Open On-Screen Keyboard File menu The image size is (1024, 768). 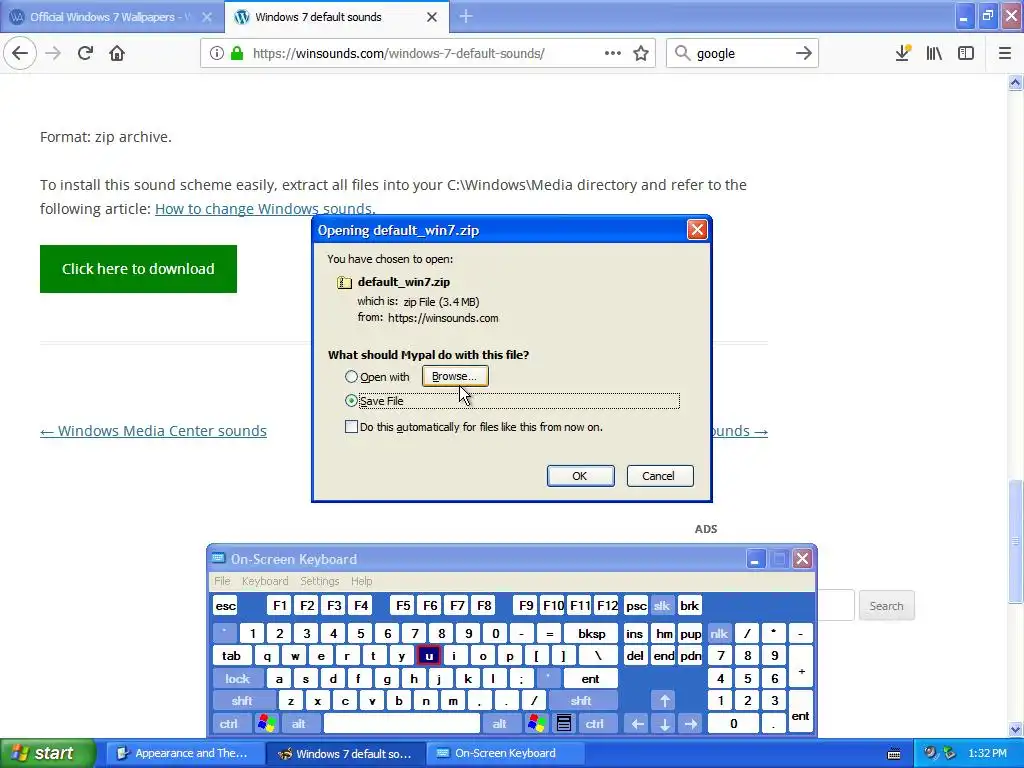tap(222, 581)
